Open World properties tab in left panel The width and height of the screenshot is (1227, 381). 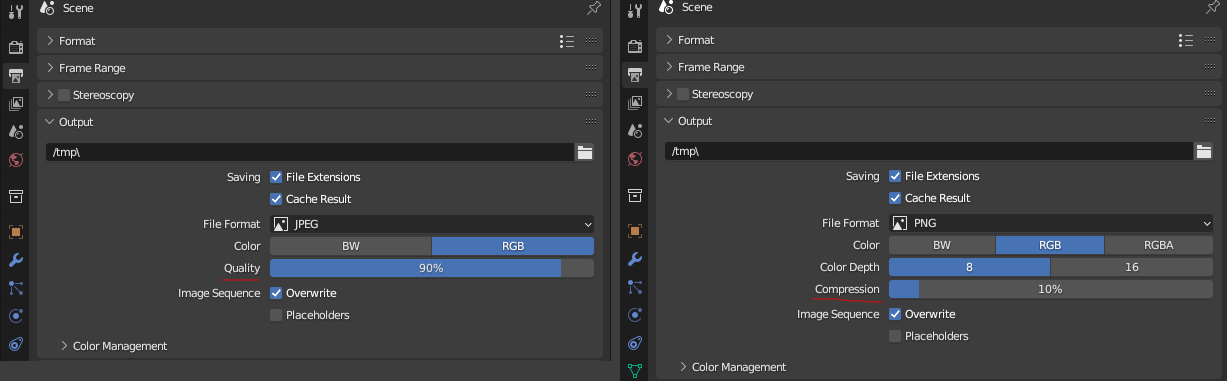[x=15, y=160]
